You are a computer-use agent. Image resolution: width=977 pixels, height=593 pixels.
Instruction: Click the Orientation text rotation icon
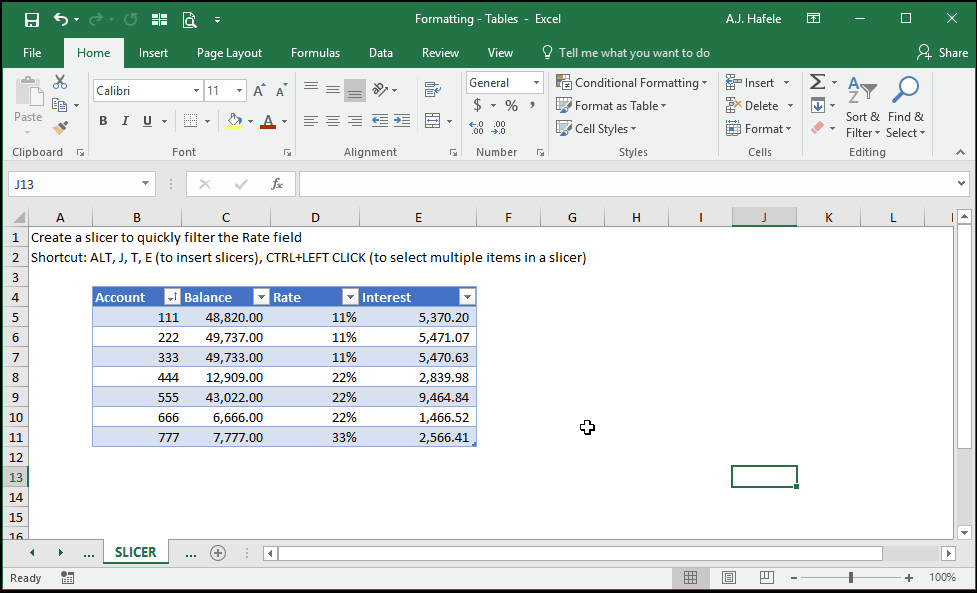[380, 90]
